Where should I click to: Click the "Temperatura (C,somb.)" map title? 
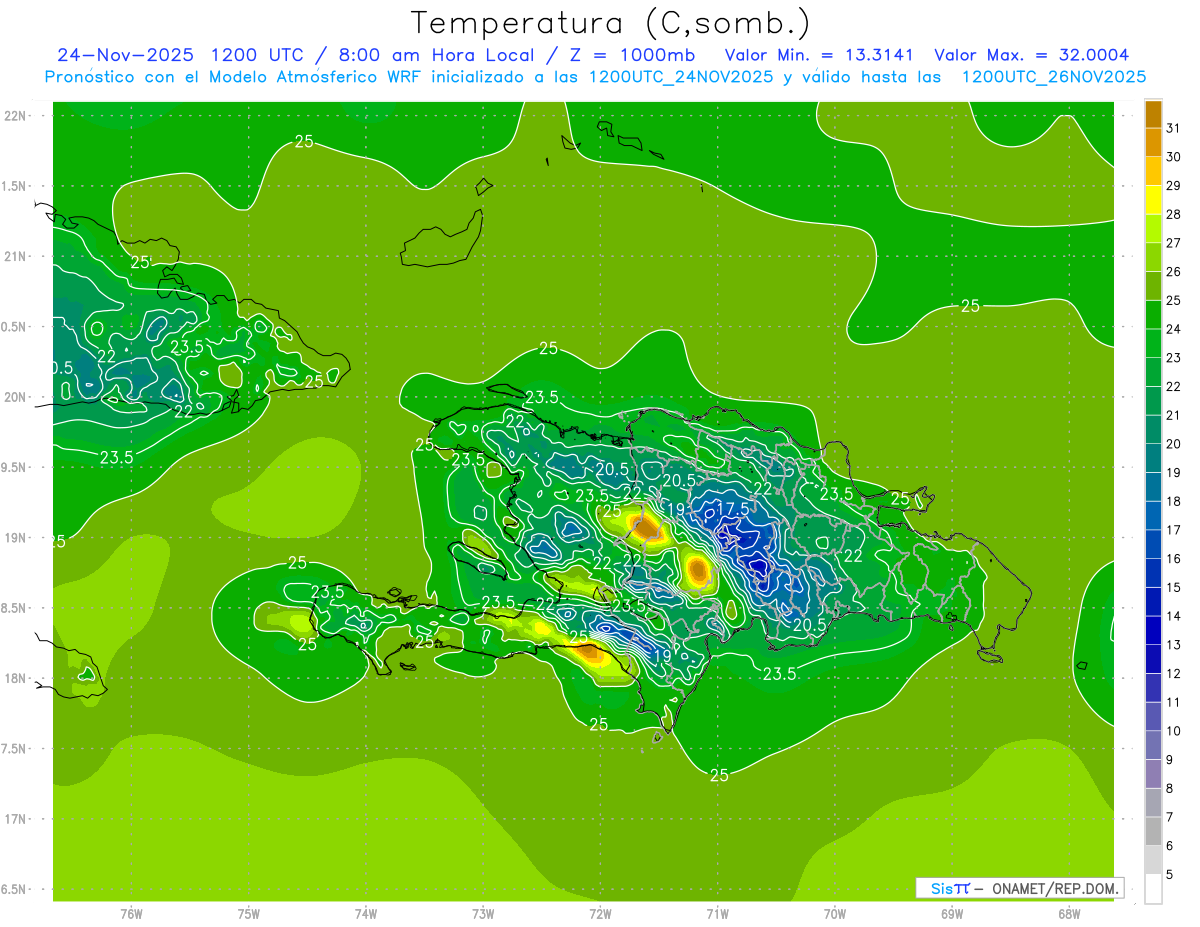coord(611,23)
